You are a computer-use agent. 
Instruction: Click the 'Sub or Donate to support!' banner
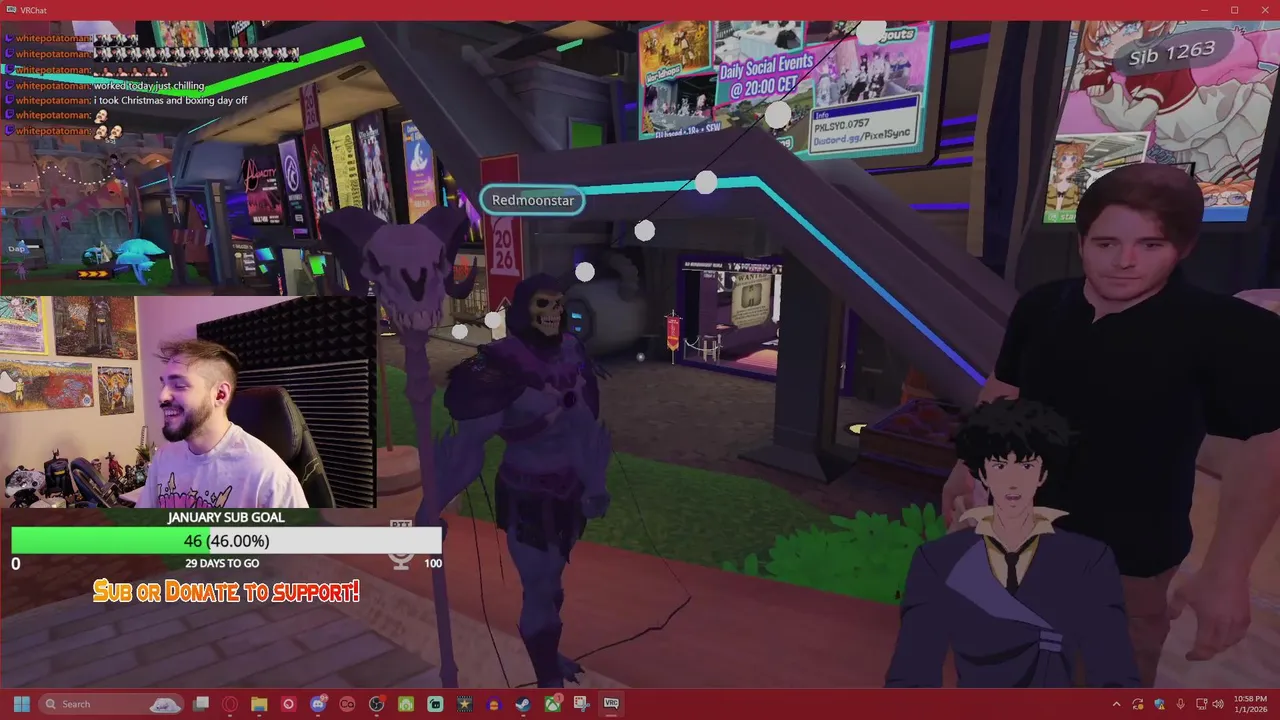(x=226, y=591)
